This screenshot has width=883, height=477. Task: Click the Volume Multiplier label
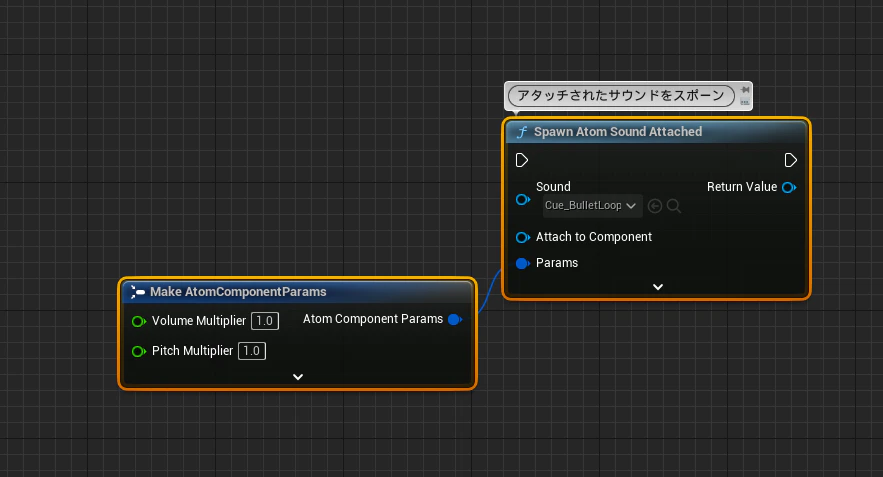[199, 321]
